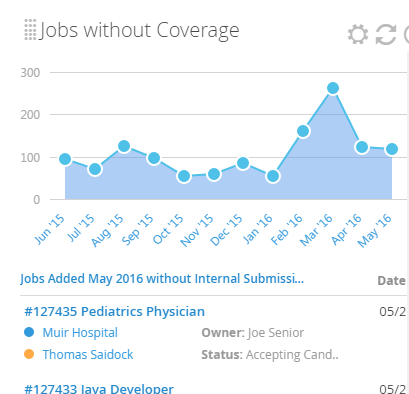Sort by the Date column header

click(x=392, y=281)
